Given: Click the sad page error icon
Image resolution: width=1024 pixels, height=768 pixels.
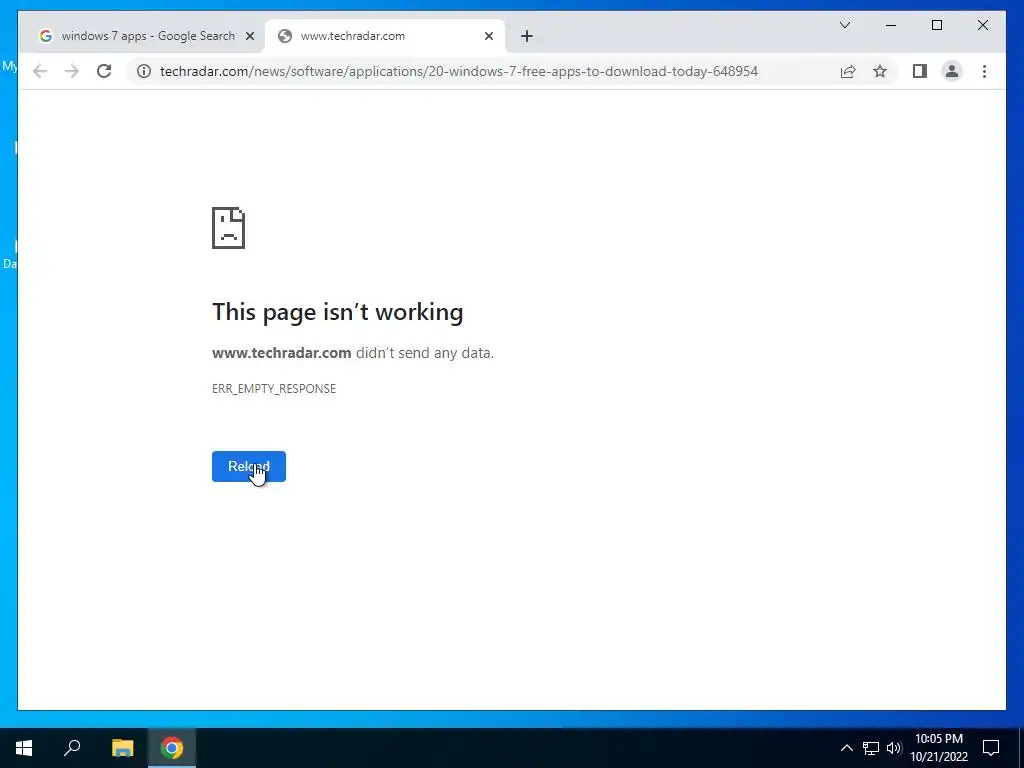Looking at the screenshot, I should (x=229, y=228).
